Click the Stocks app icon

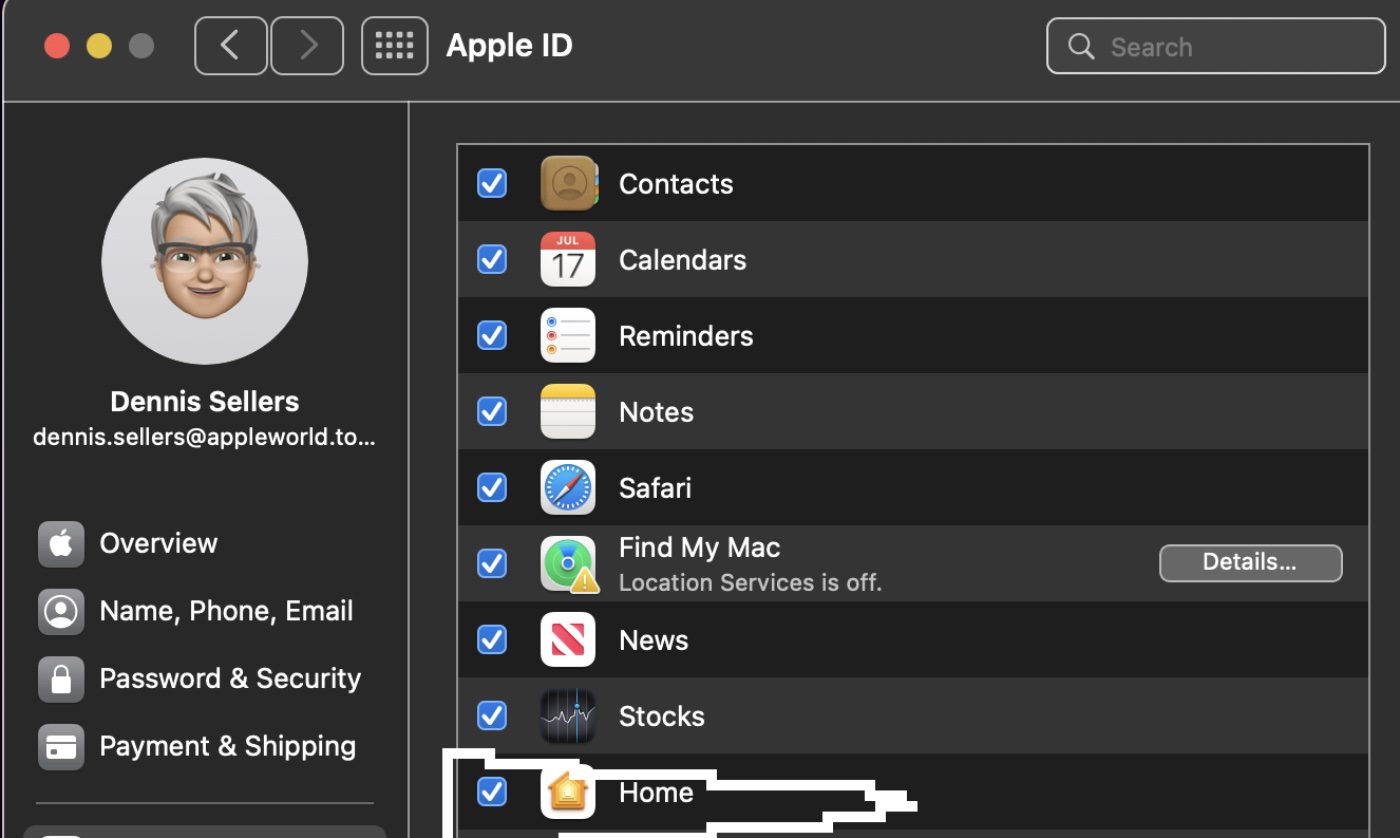[568, 715]
